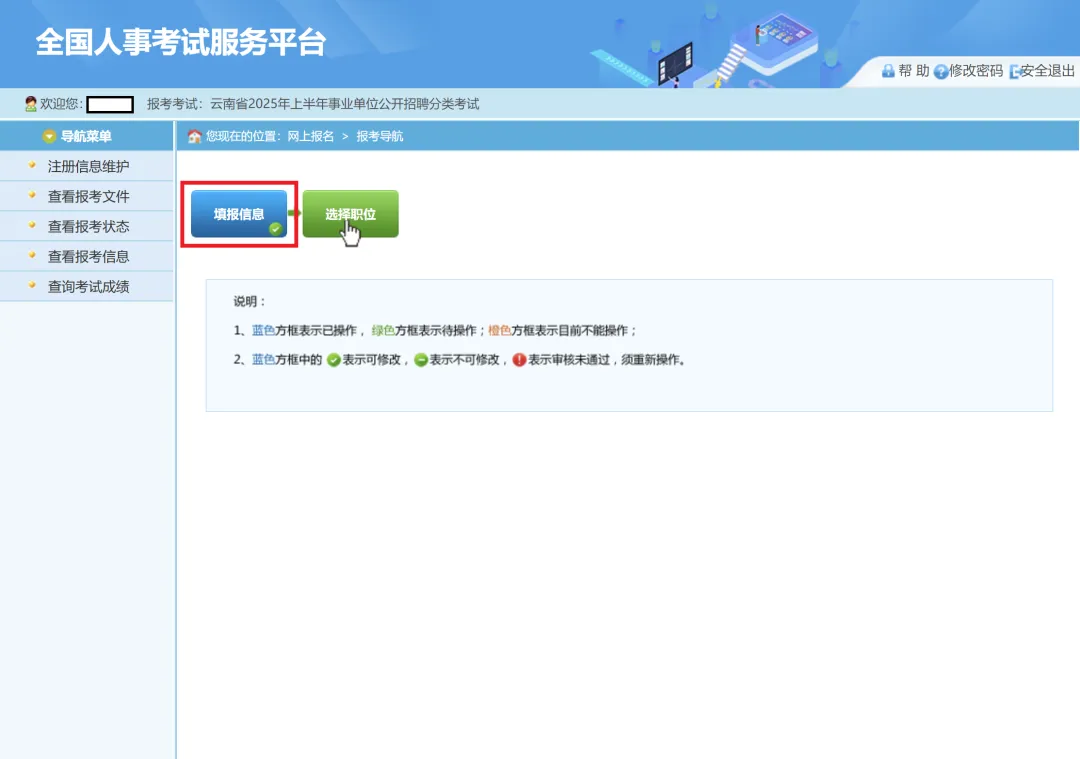Expand the 导航菜单 header panel
The height and width of the screenshot is (759, 1080).
pos(87,136)
